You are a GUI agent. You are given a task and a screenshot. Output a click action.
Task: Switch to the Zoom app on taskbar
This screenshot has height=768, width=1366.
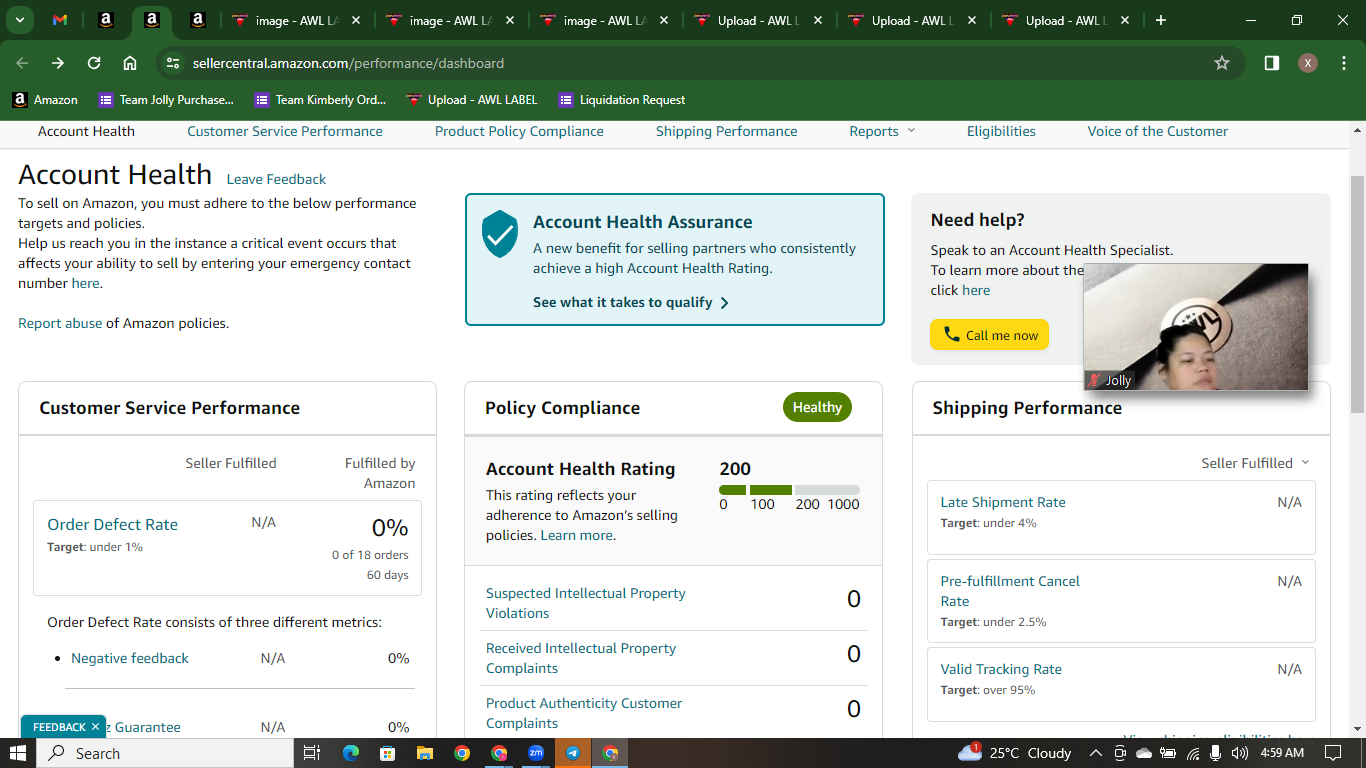(536, 753)
